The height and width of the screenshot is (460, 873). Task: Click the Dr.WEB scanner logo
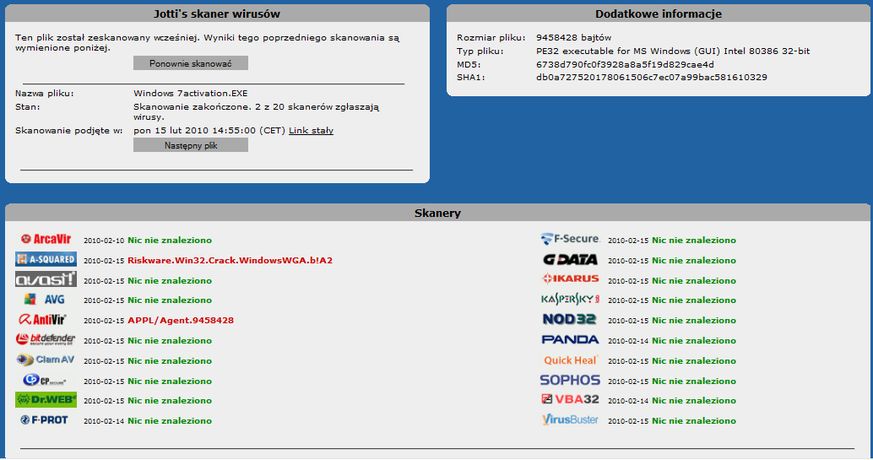click(x=46, y=400)
